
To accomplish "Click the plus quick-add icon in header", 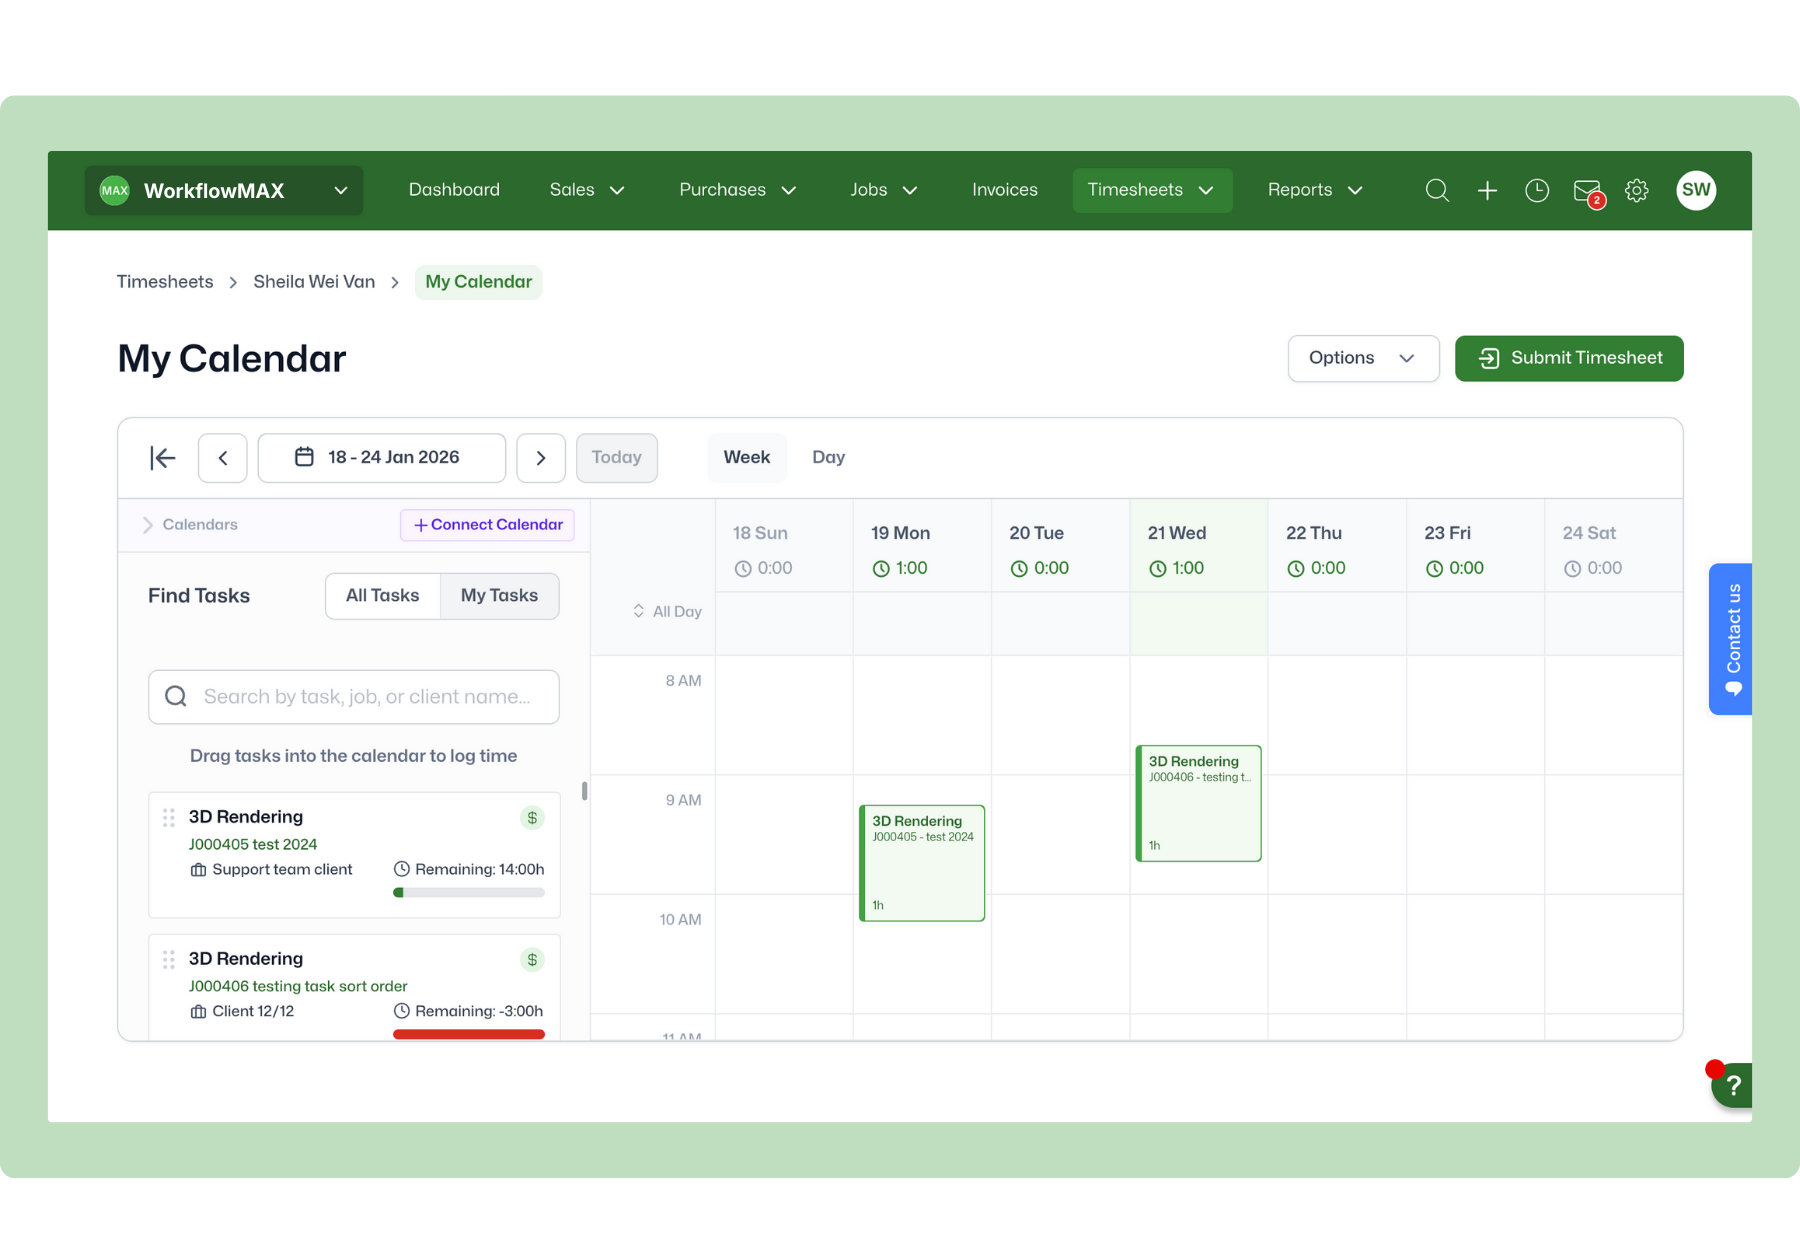I will tap(1487, 190).
